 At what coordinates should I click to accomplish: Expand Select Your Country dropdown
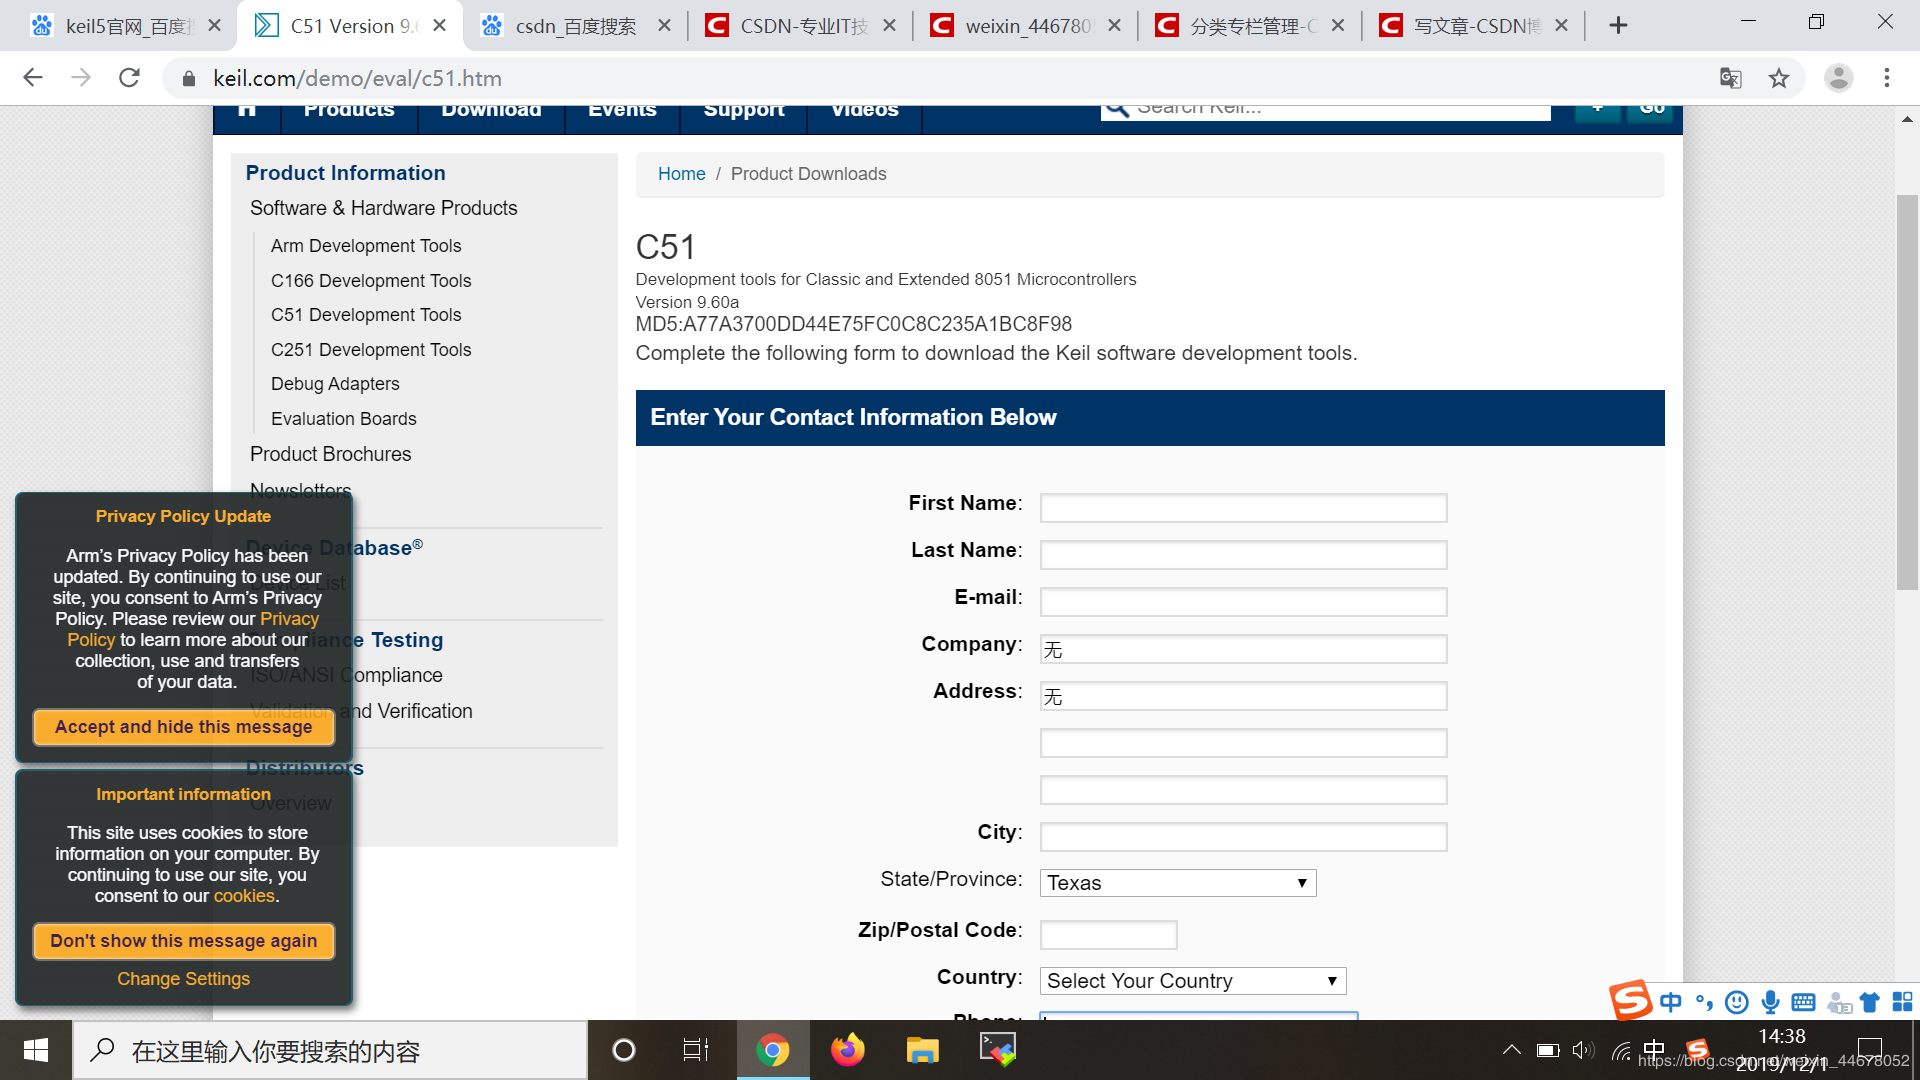click(1193, 981)
